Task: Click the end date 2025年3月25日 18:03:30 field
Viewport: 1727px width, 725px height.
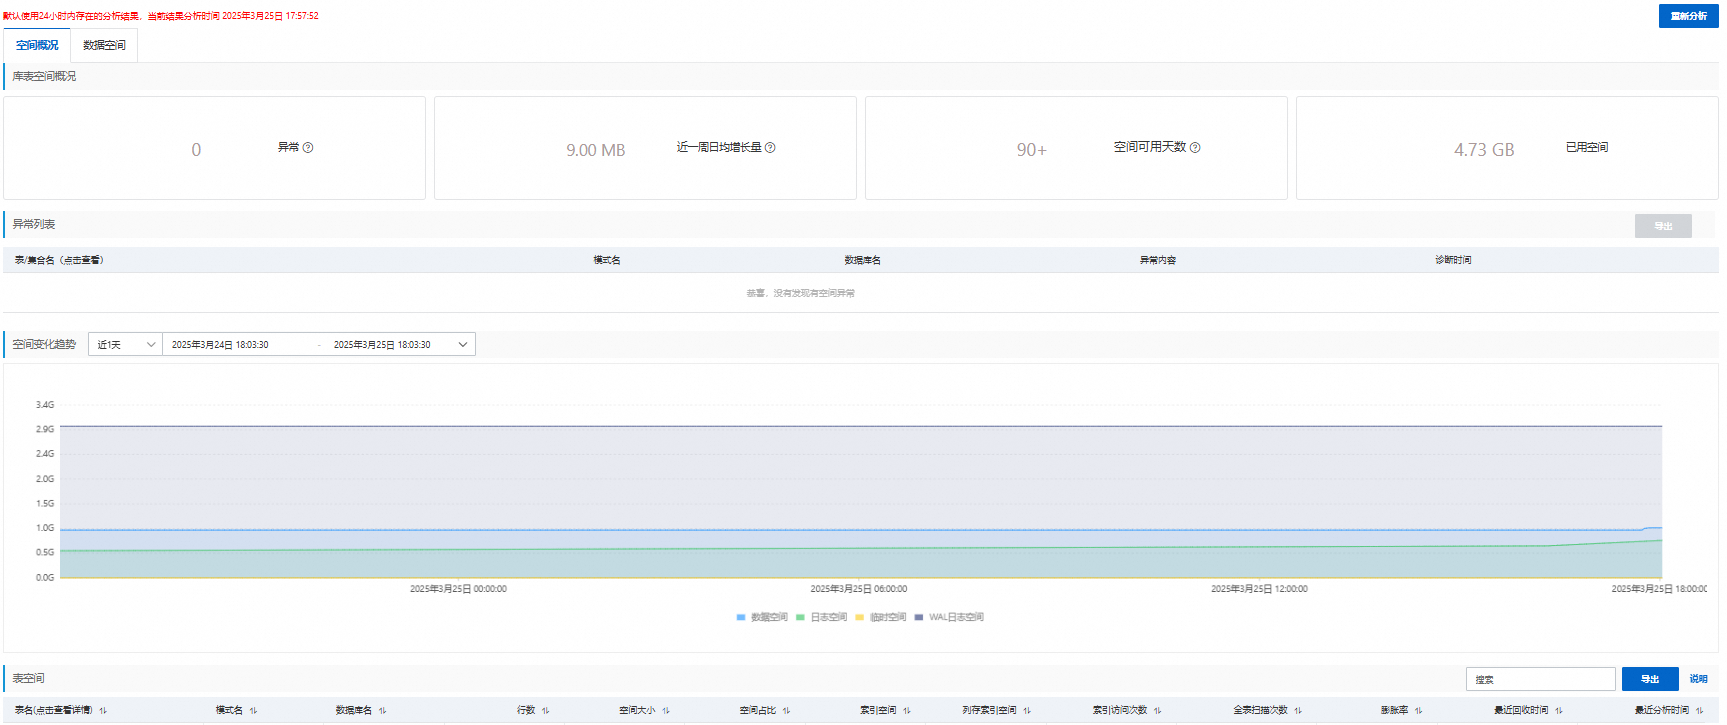Action: pos(382,345)
